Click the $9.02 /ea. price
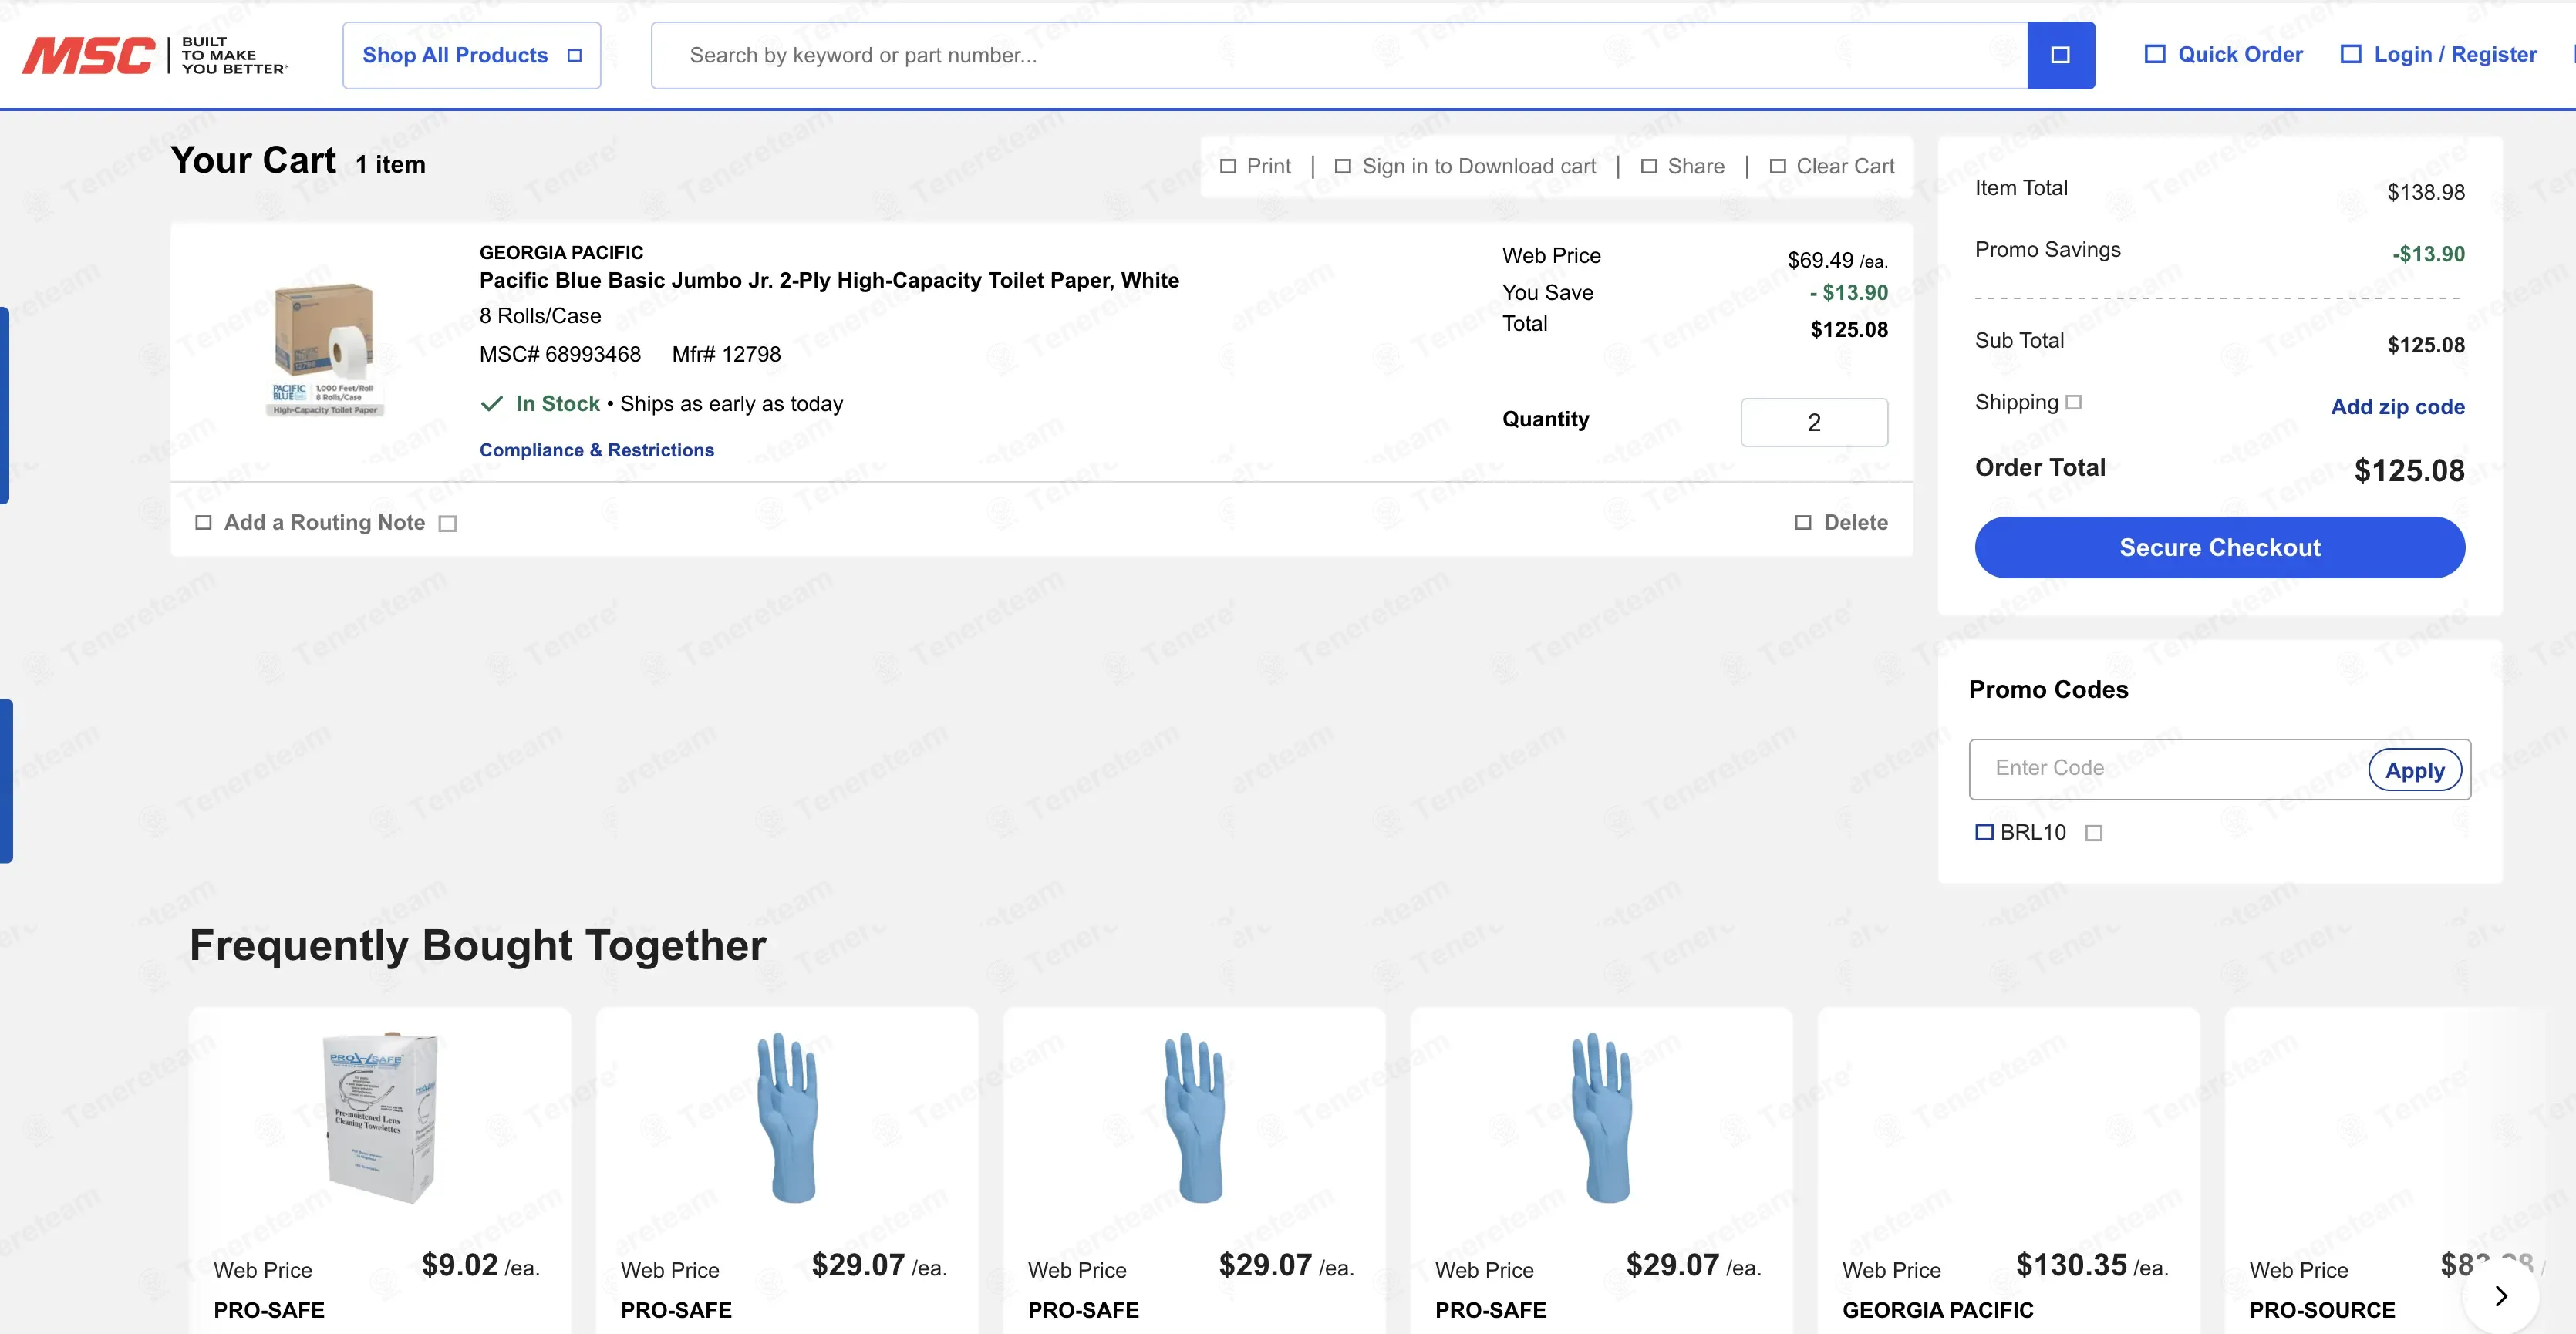 click(x=480, y=1265)
